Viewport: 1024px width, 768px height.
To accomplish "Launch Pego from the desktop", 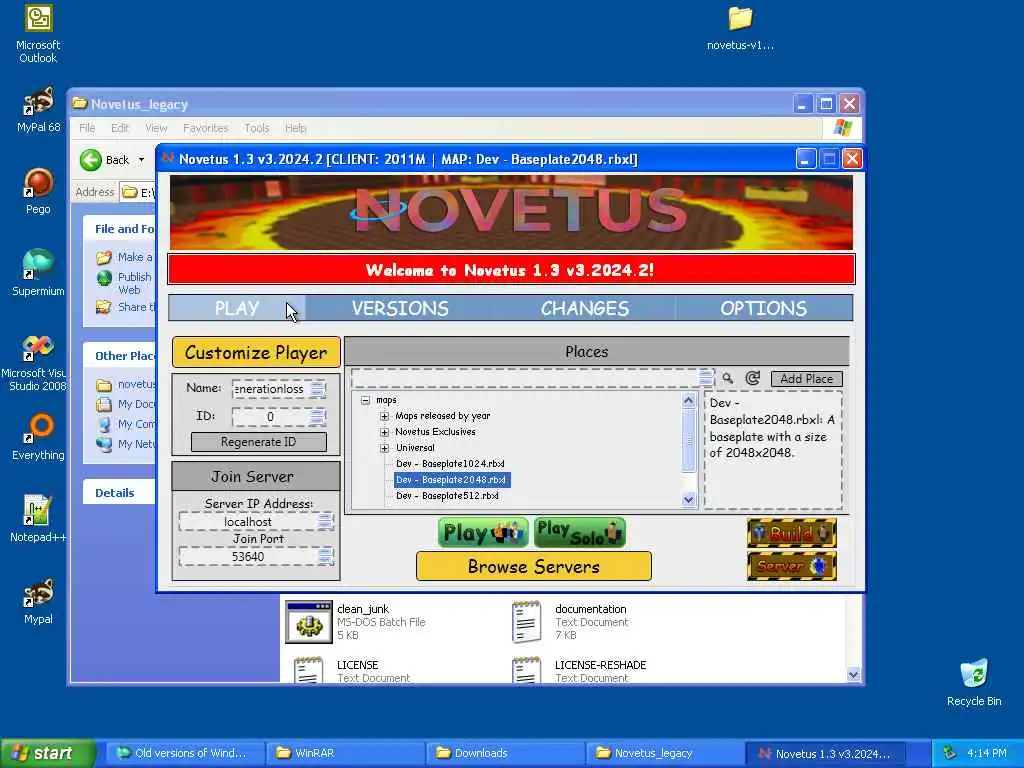I will 38,191.
